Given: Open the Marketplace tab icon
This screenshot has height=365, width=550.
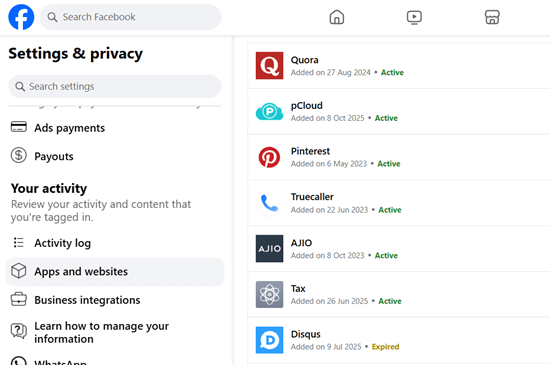Looking at the screenshot, I should tap(492, 17).
